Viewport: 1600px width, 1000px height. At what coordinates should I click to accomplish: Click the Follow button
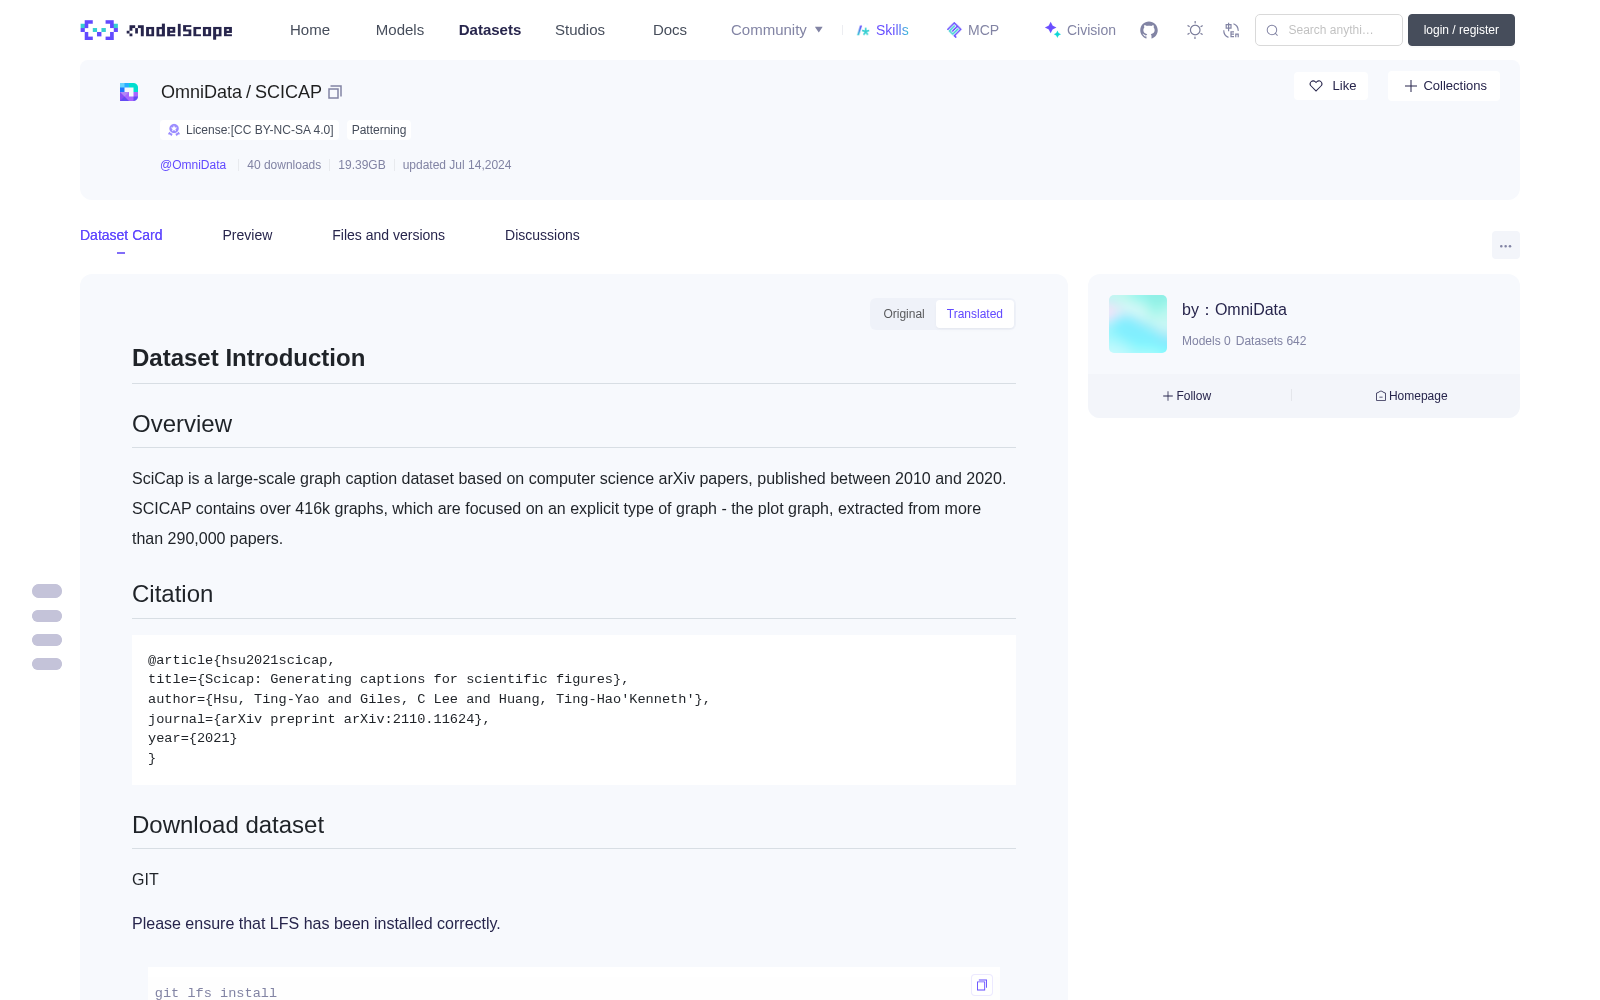[1187, 396]
